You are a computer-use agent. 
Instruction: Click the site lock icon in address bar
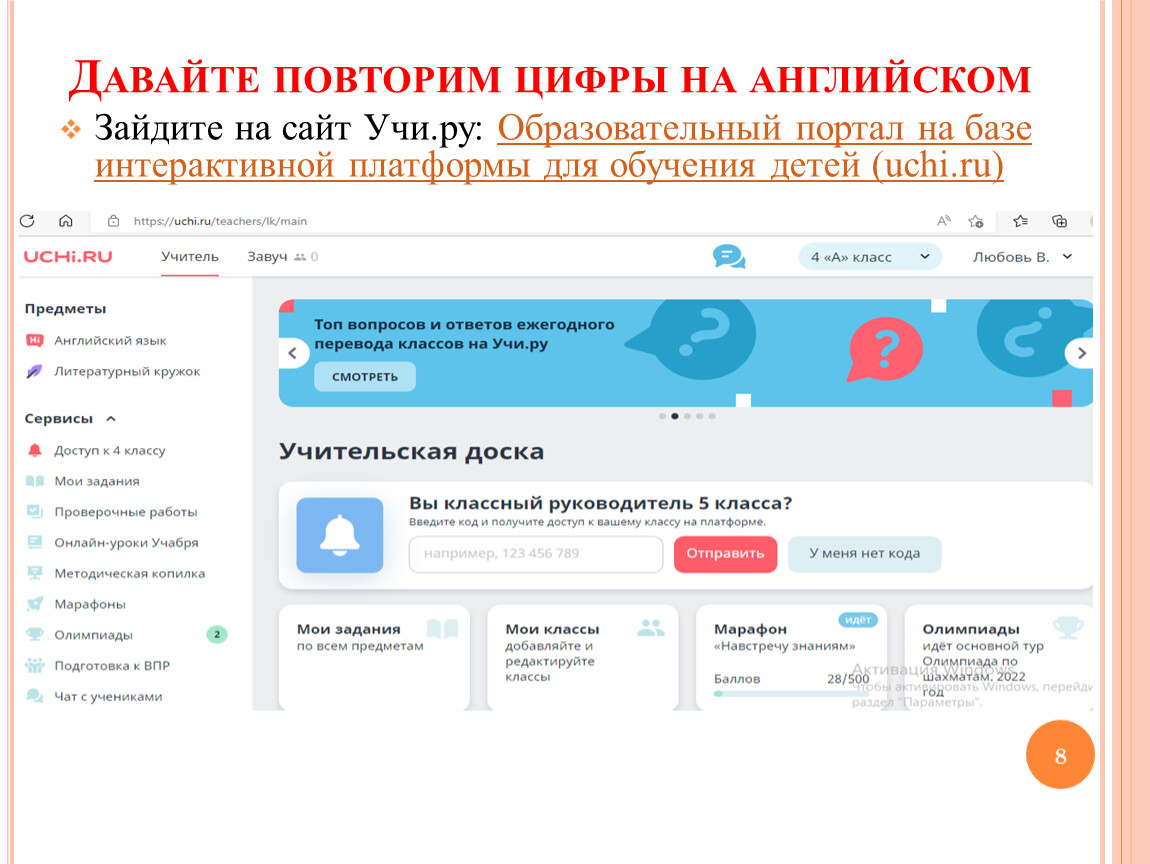coord(113,221)
